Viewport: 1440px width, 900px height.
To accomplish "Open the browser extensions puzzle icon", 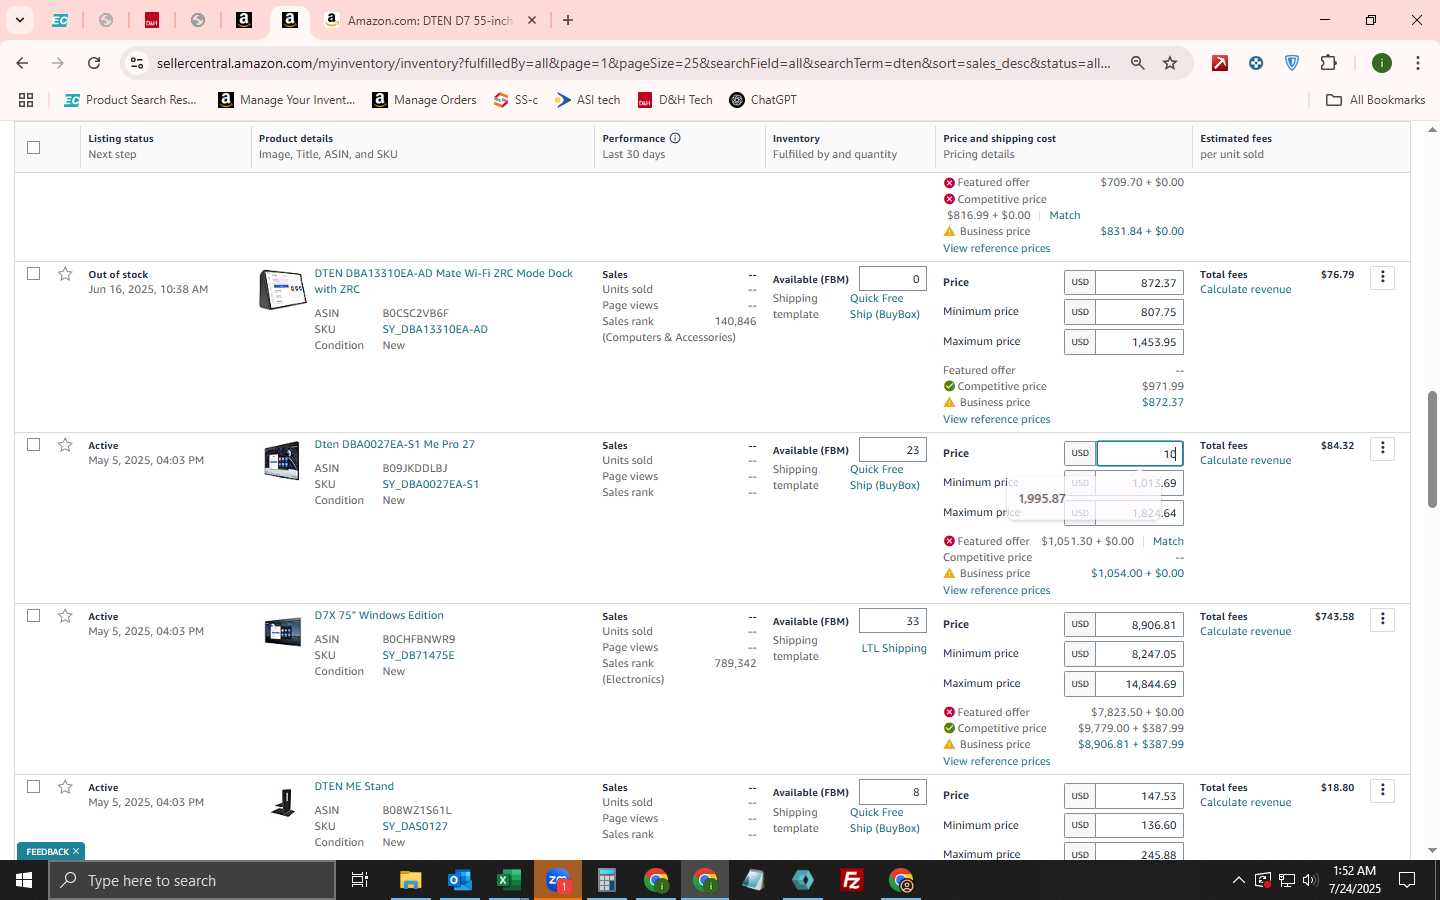I will point(1328,63).
